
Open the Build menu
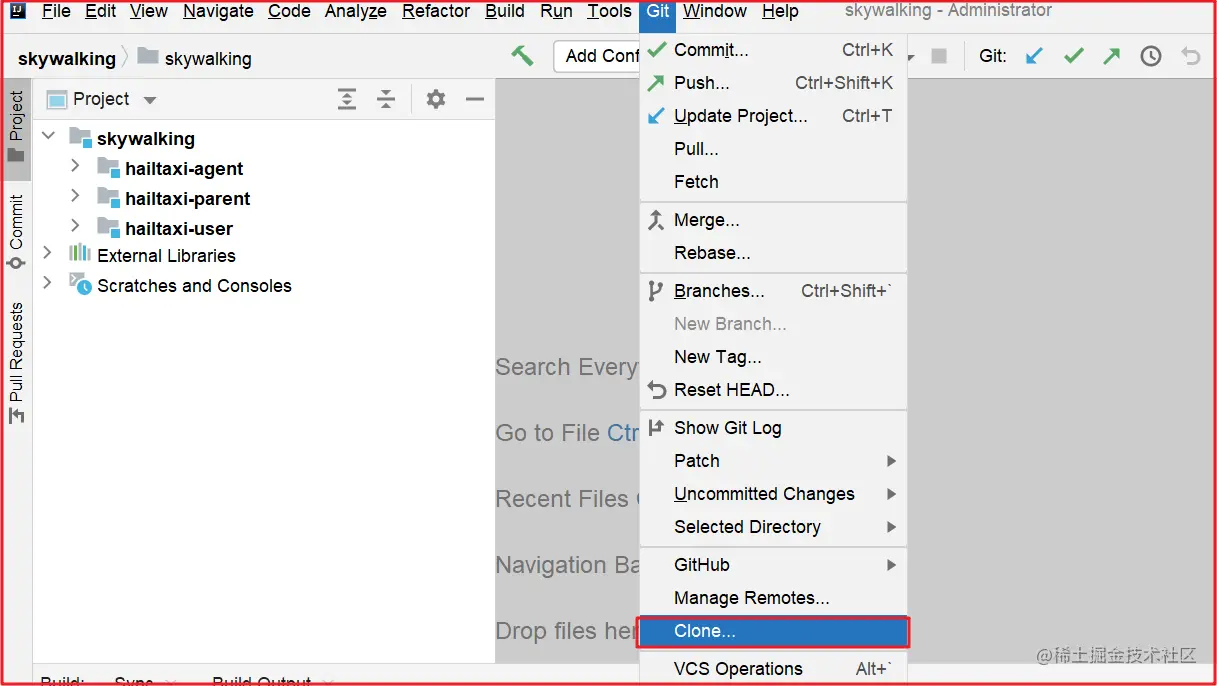point(505,12)
